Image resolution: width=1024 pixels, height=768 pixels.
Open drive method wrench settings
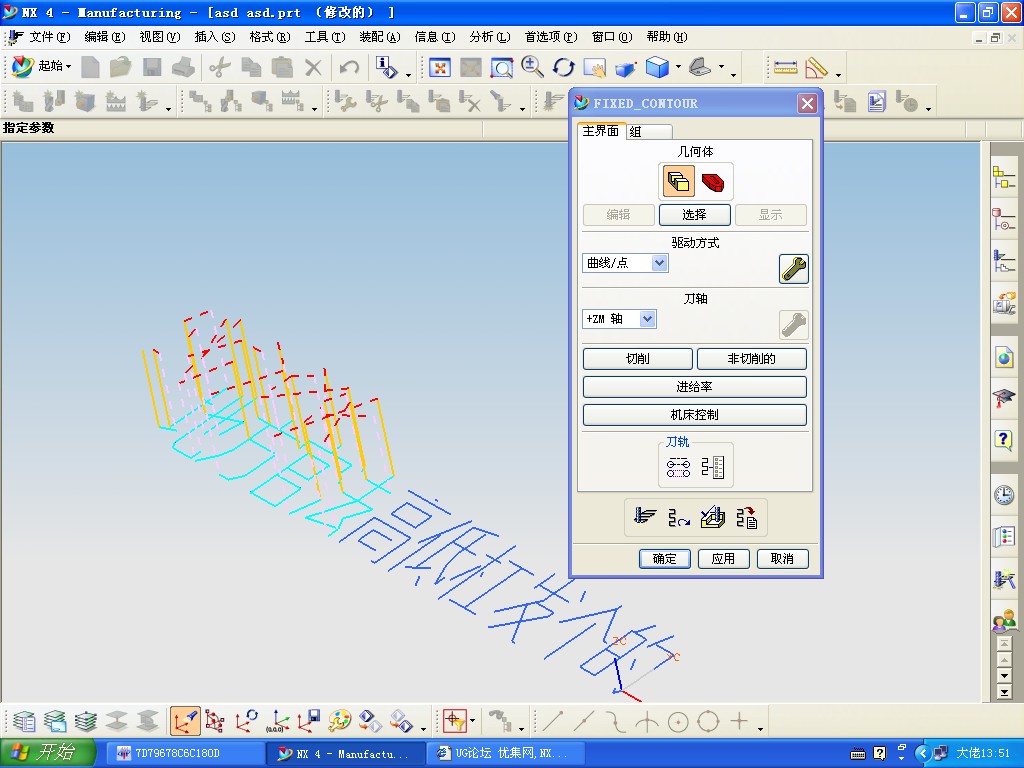click(x=793, y=269)
